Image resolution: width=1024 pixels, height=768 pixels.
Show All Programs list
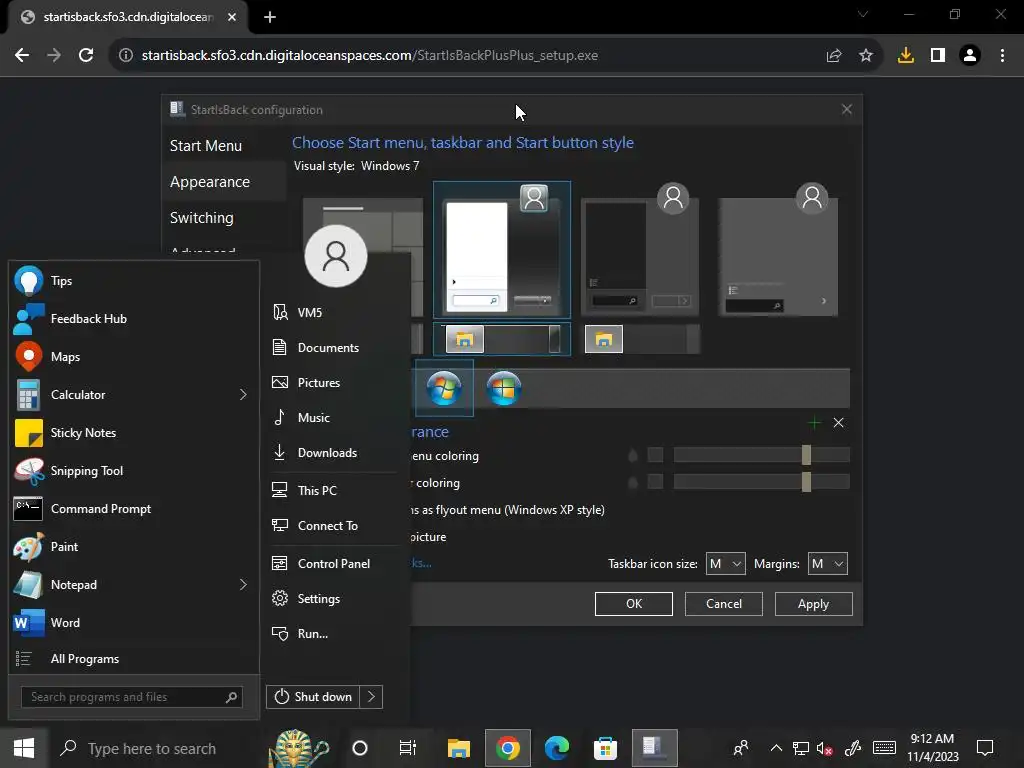coord(134,659)
